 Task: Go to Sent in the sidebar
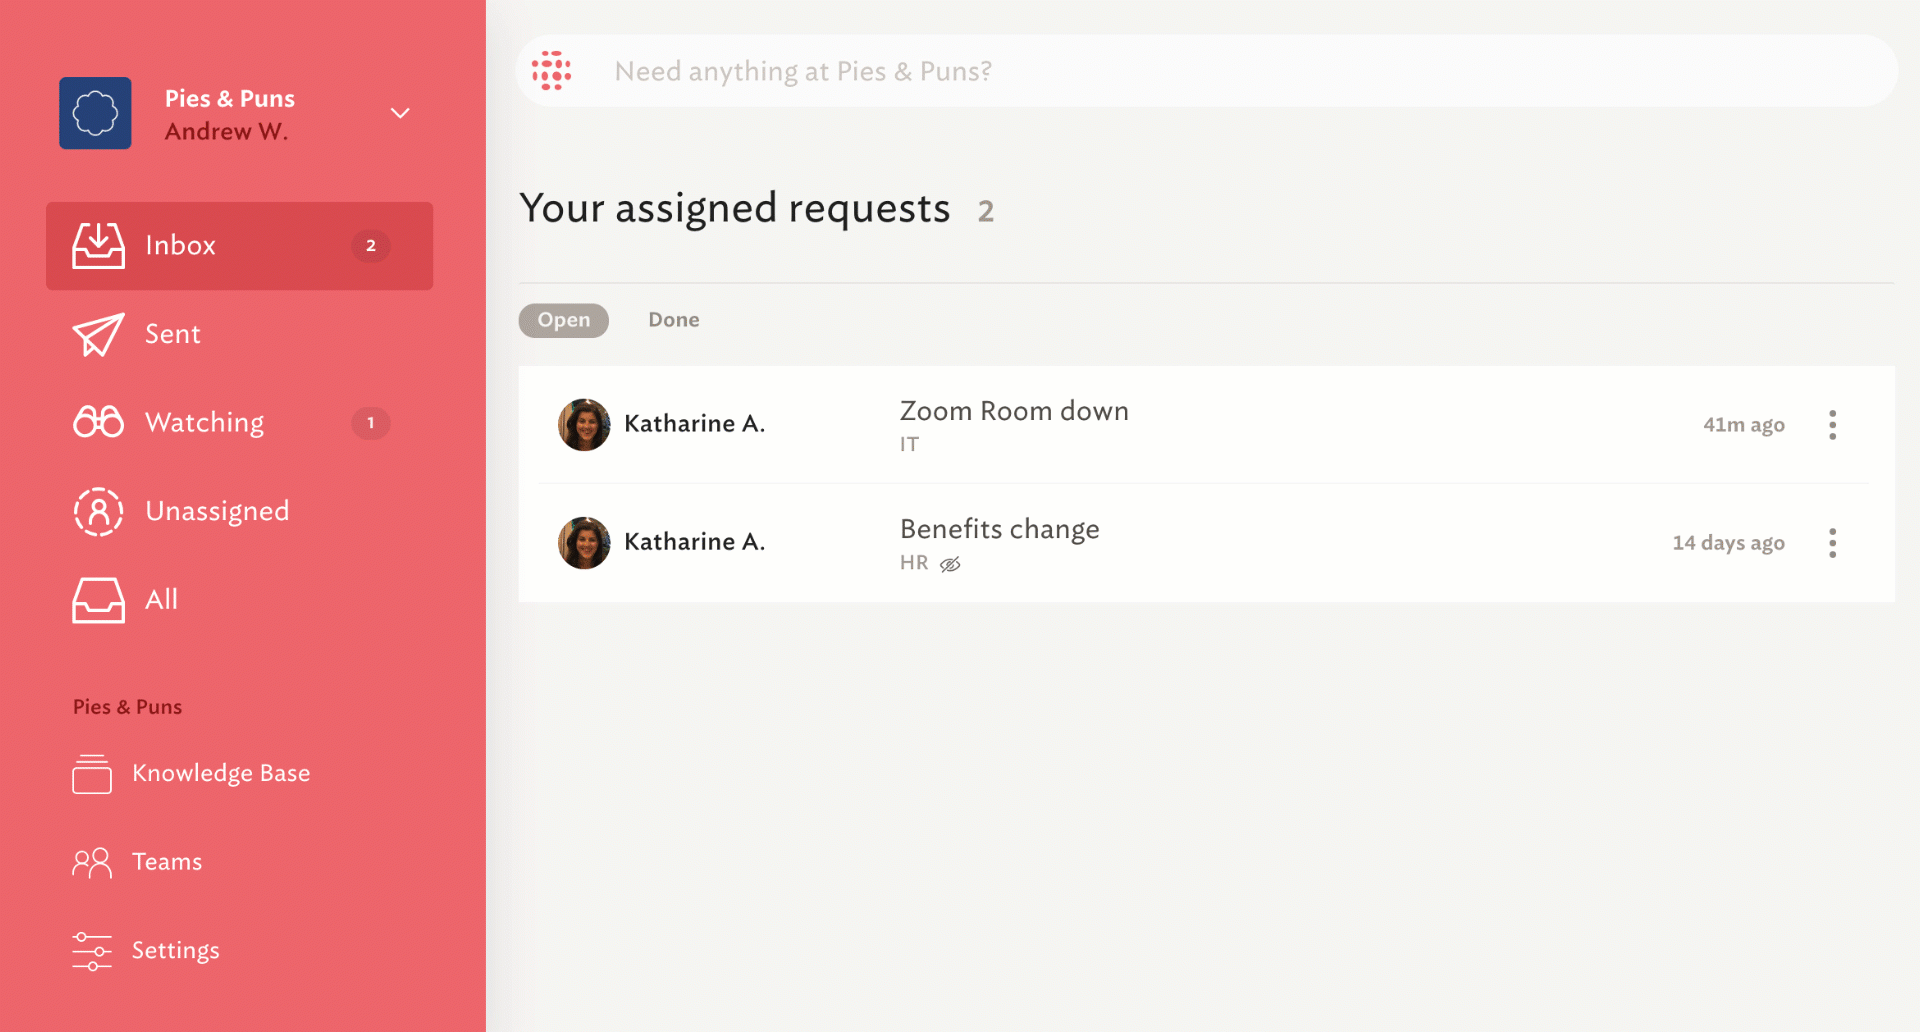pyautogui.click(x=173, y=334)
